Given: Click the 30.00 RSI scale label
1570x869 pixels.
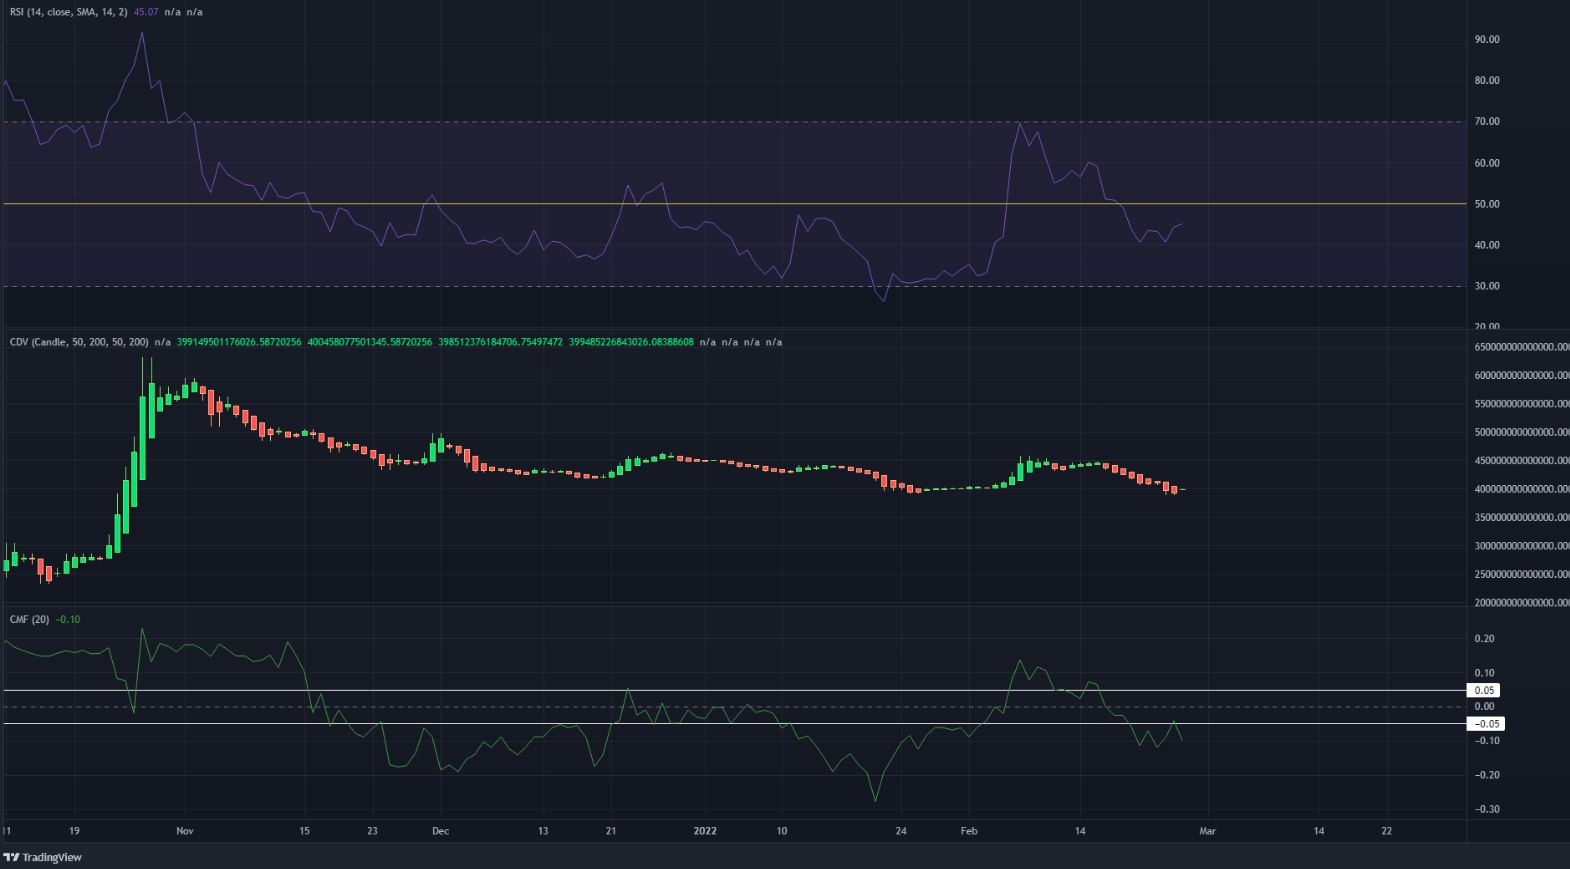Looking at the screenshot, I should (1487, 286).
